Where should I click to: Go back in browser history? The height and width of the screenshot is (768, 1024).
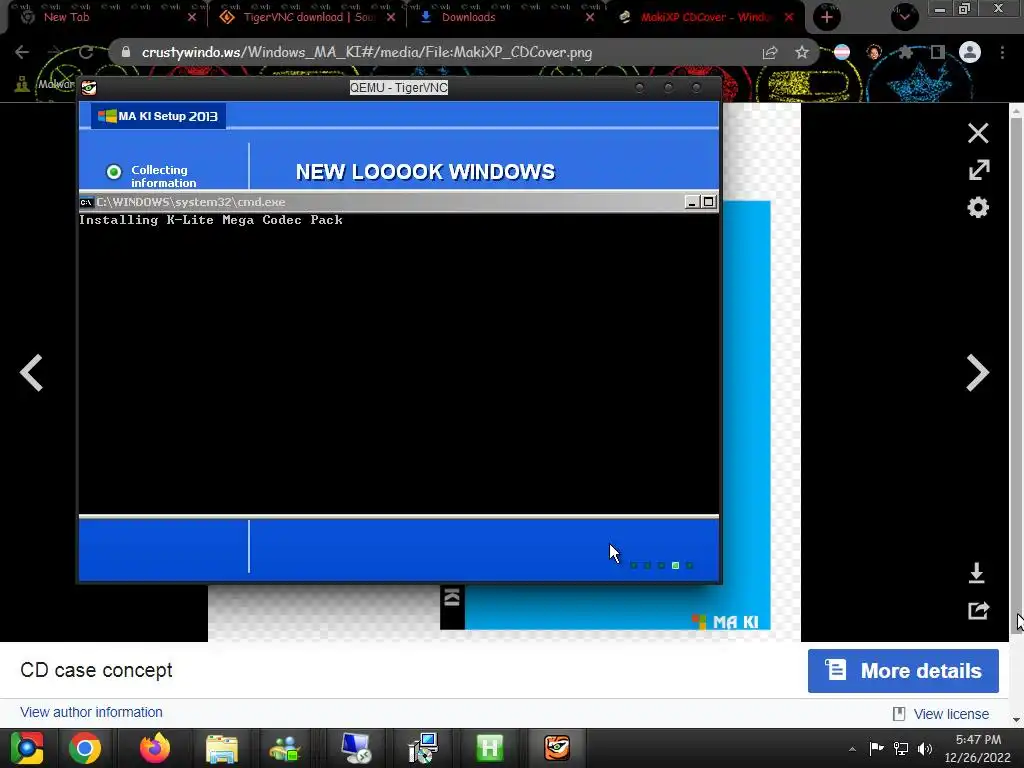click(22, 52)
